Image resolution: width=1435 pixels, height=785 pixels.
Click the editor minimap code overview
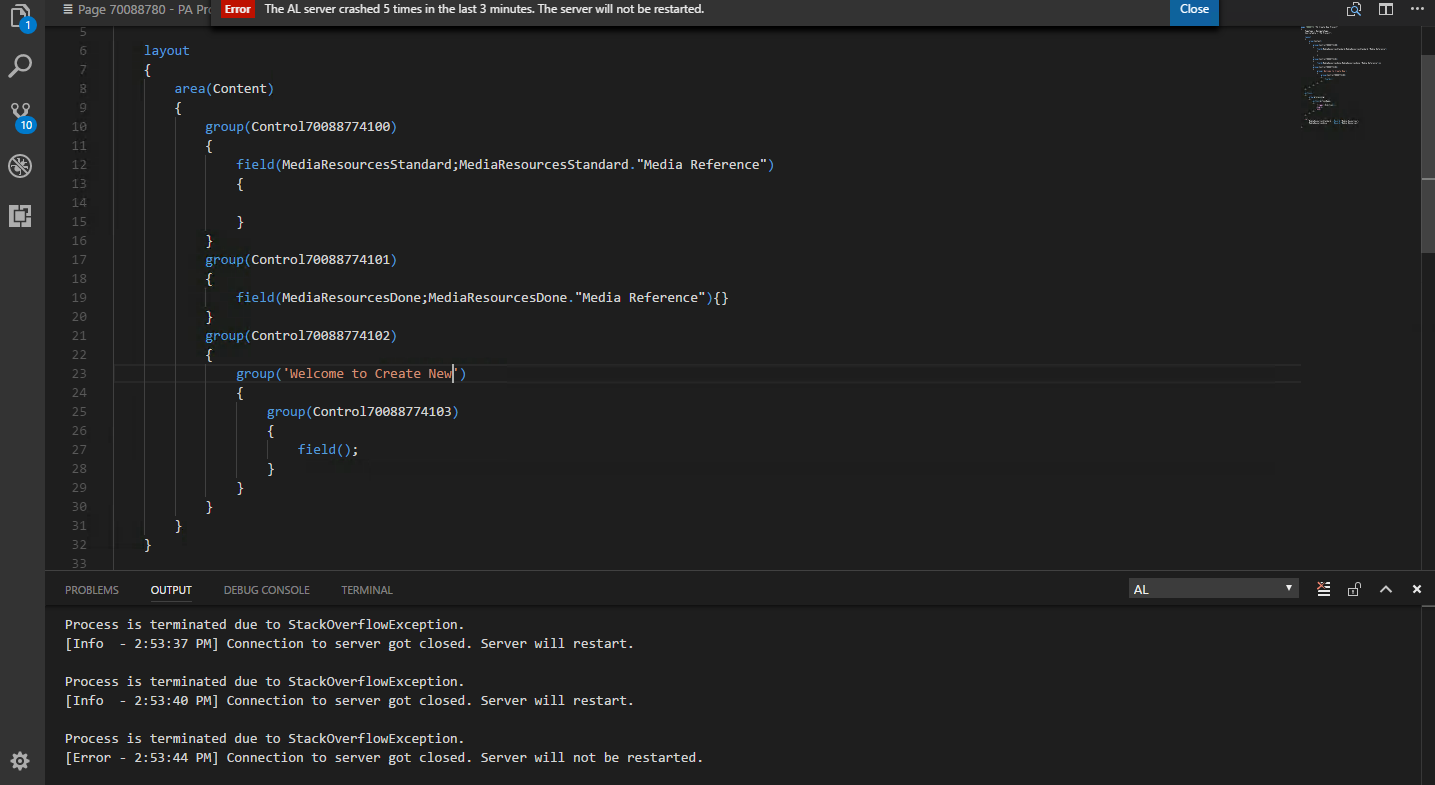[1345, 75]
